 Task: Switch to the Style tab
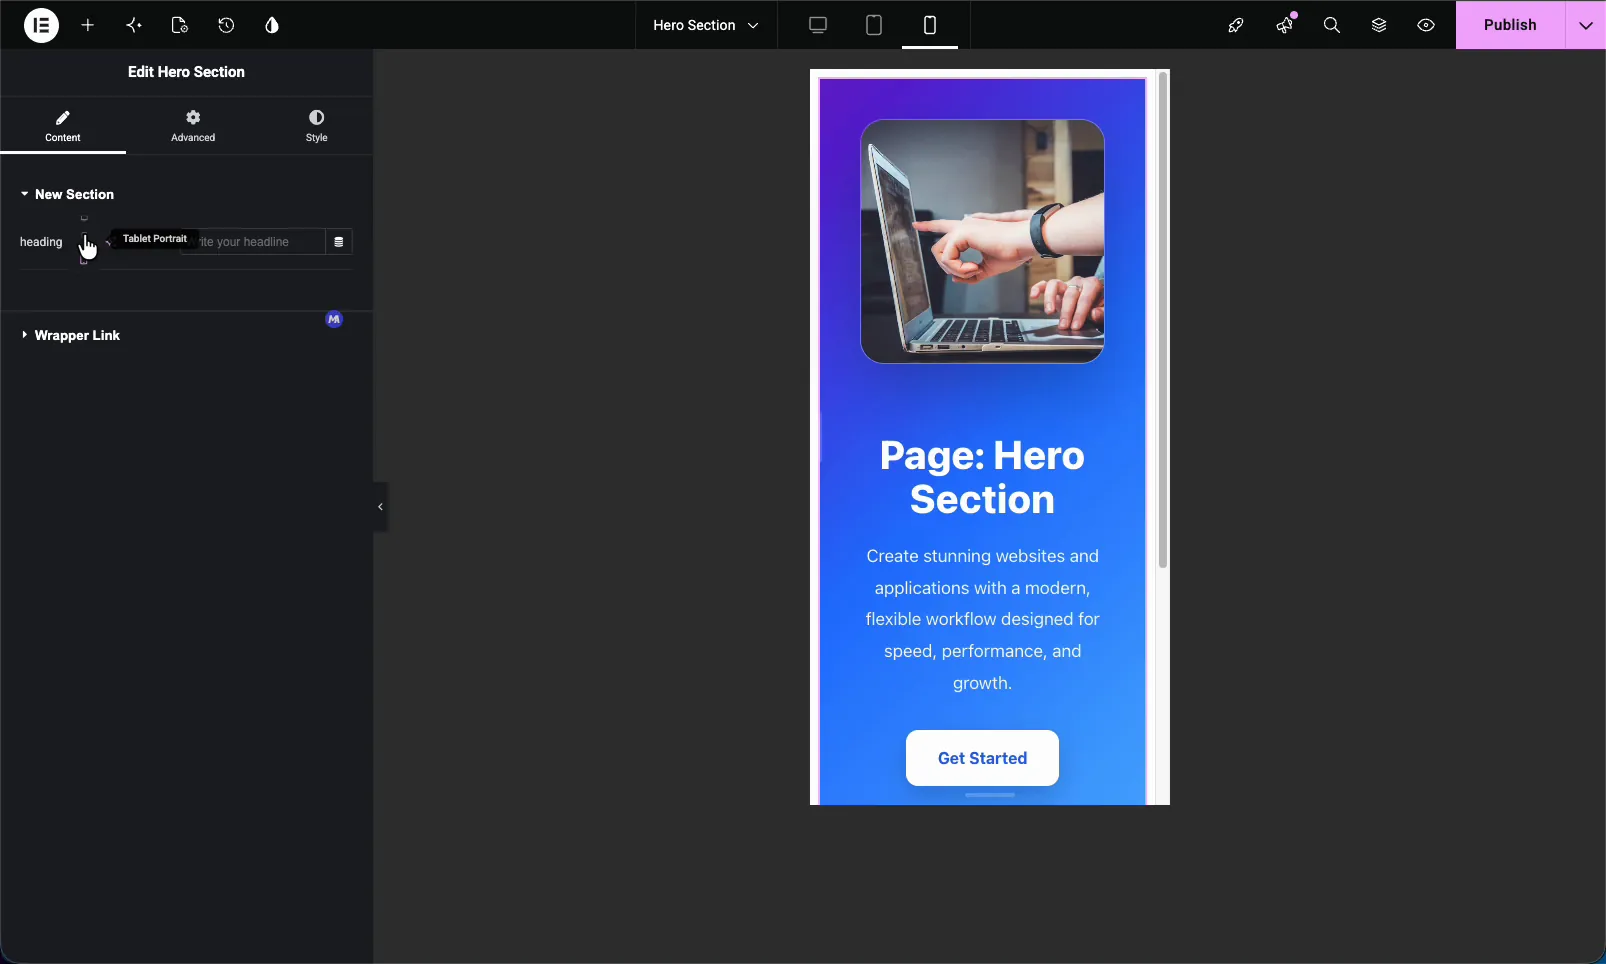[x=317, y=126]
